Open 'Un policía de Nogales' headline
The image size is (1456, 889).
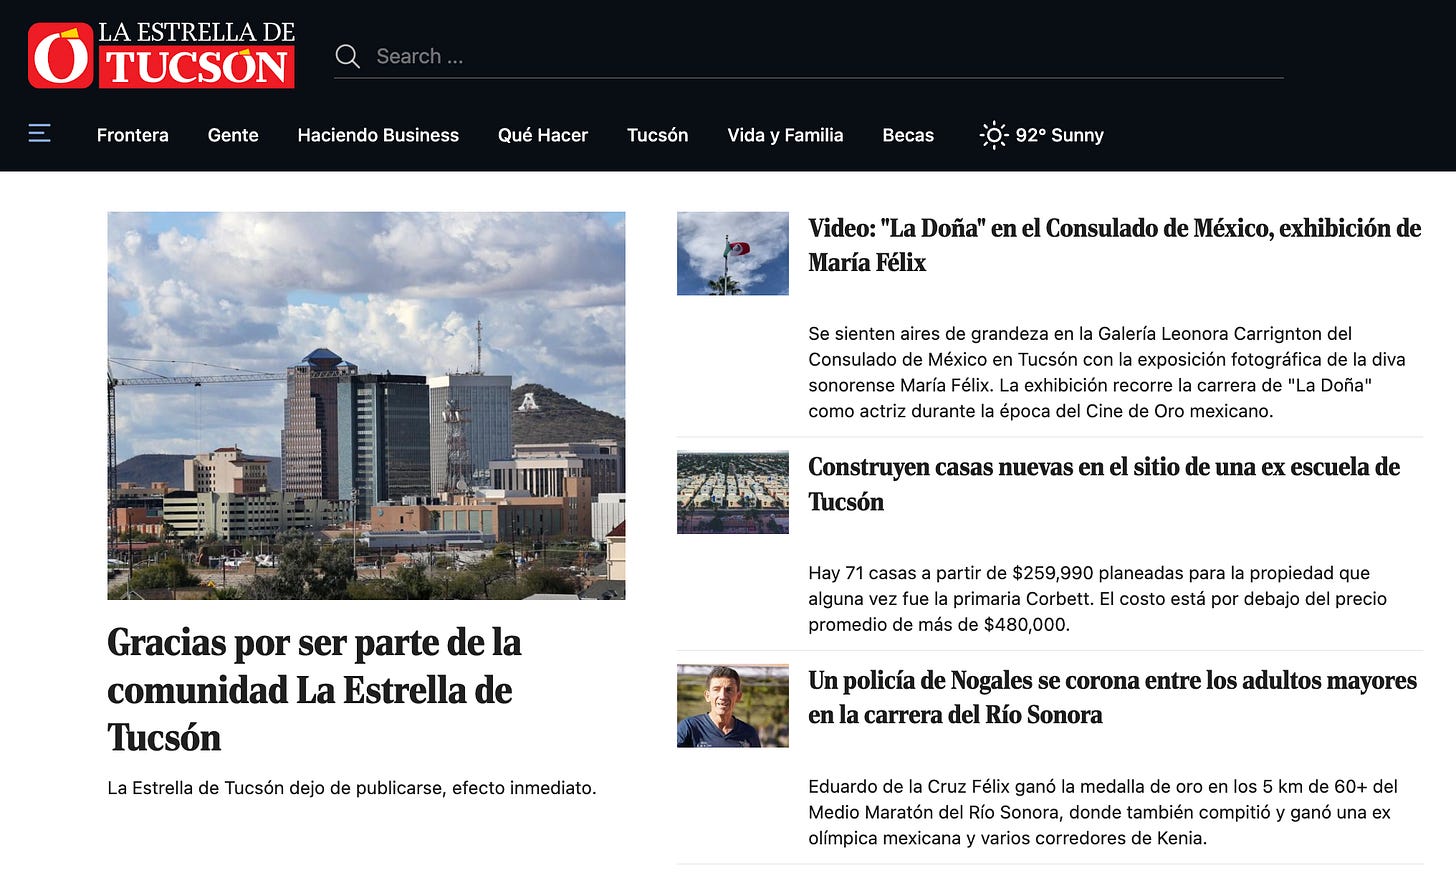[1113, 697]
